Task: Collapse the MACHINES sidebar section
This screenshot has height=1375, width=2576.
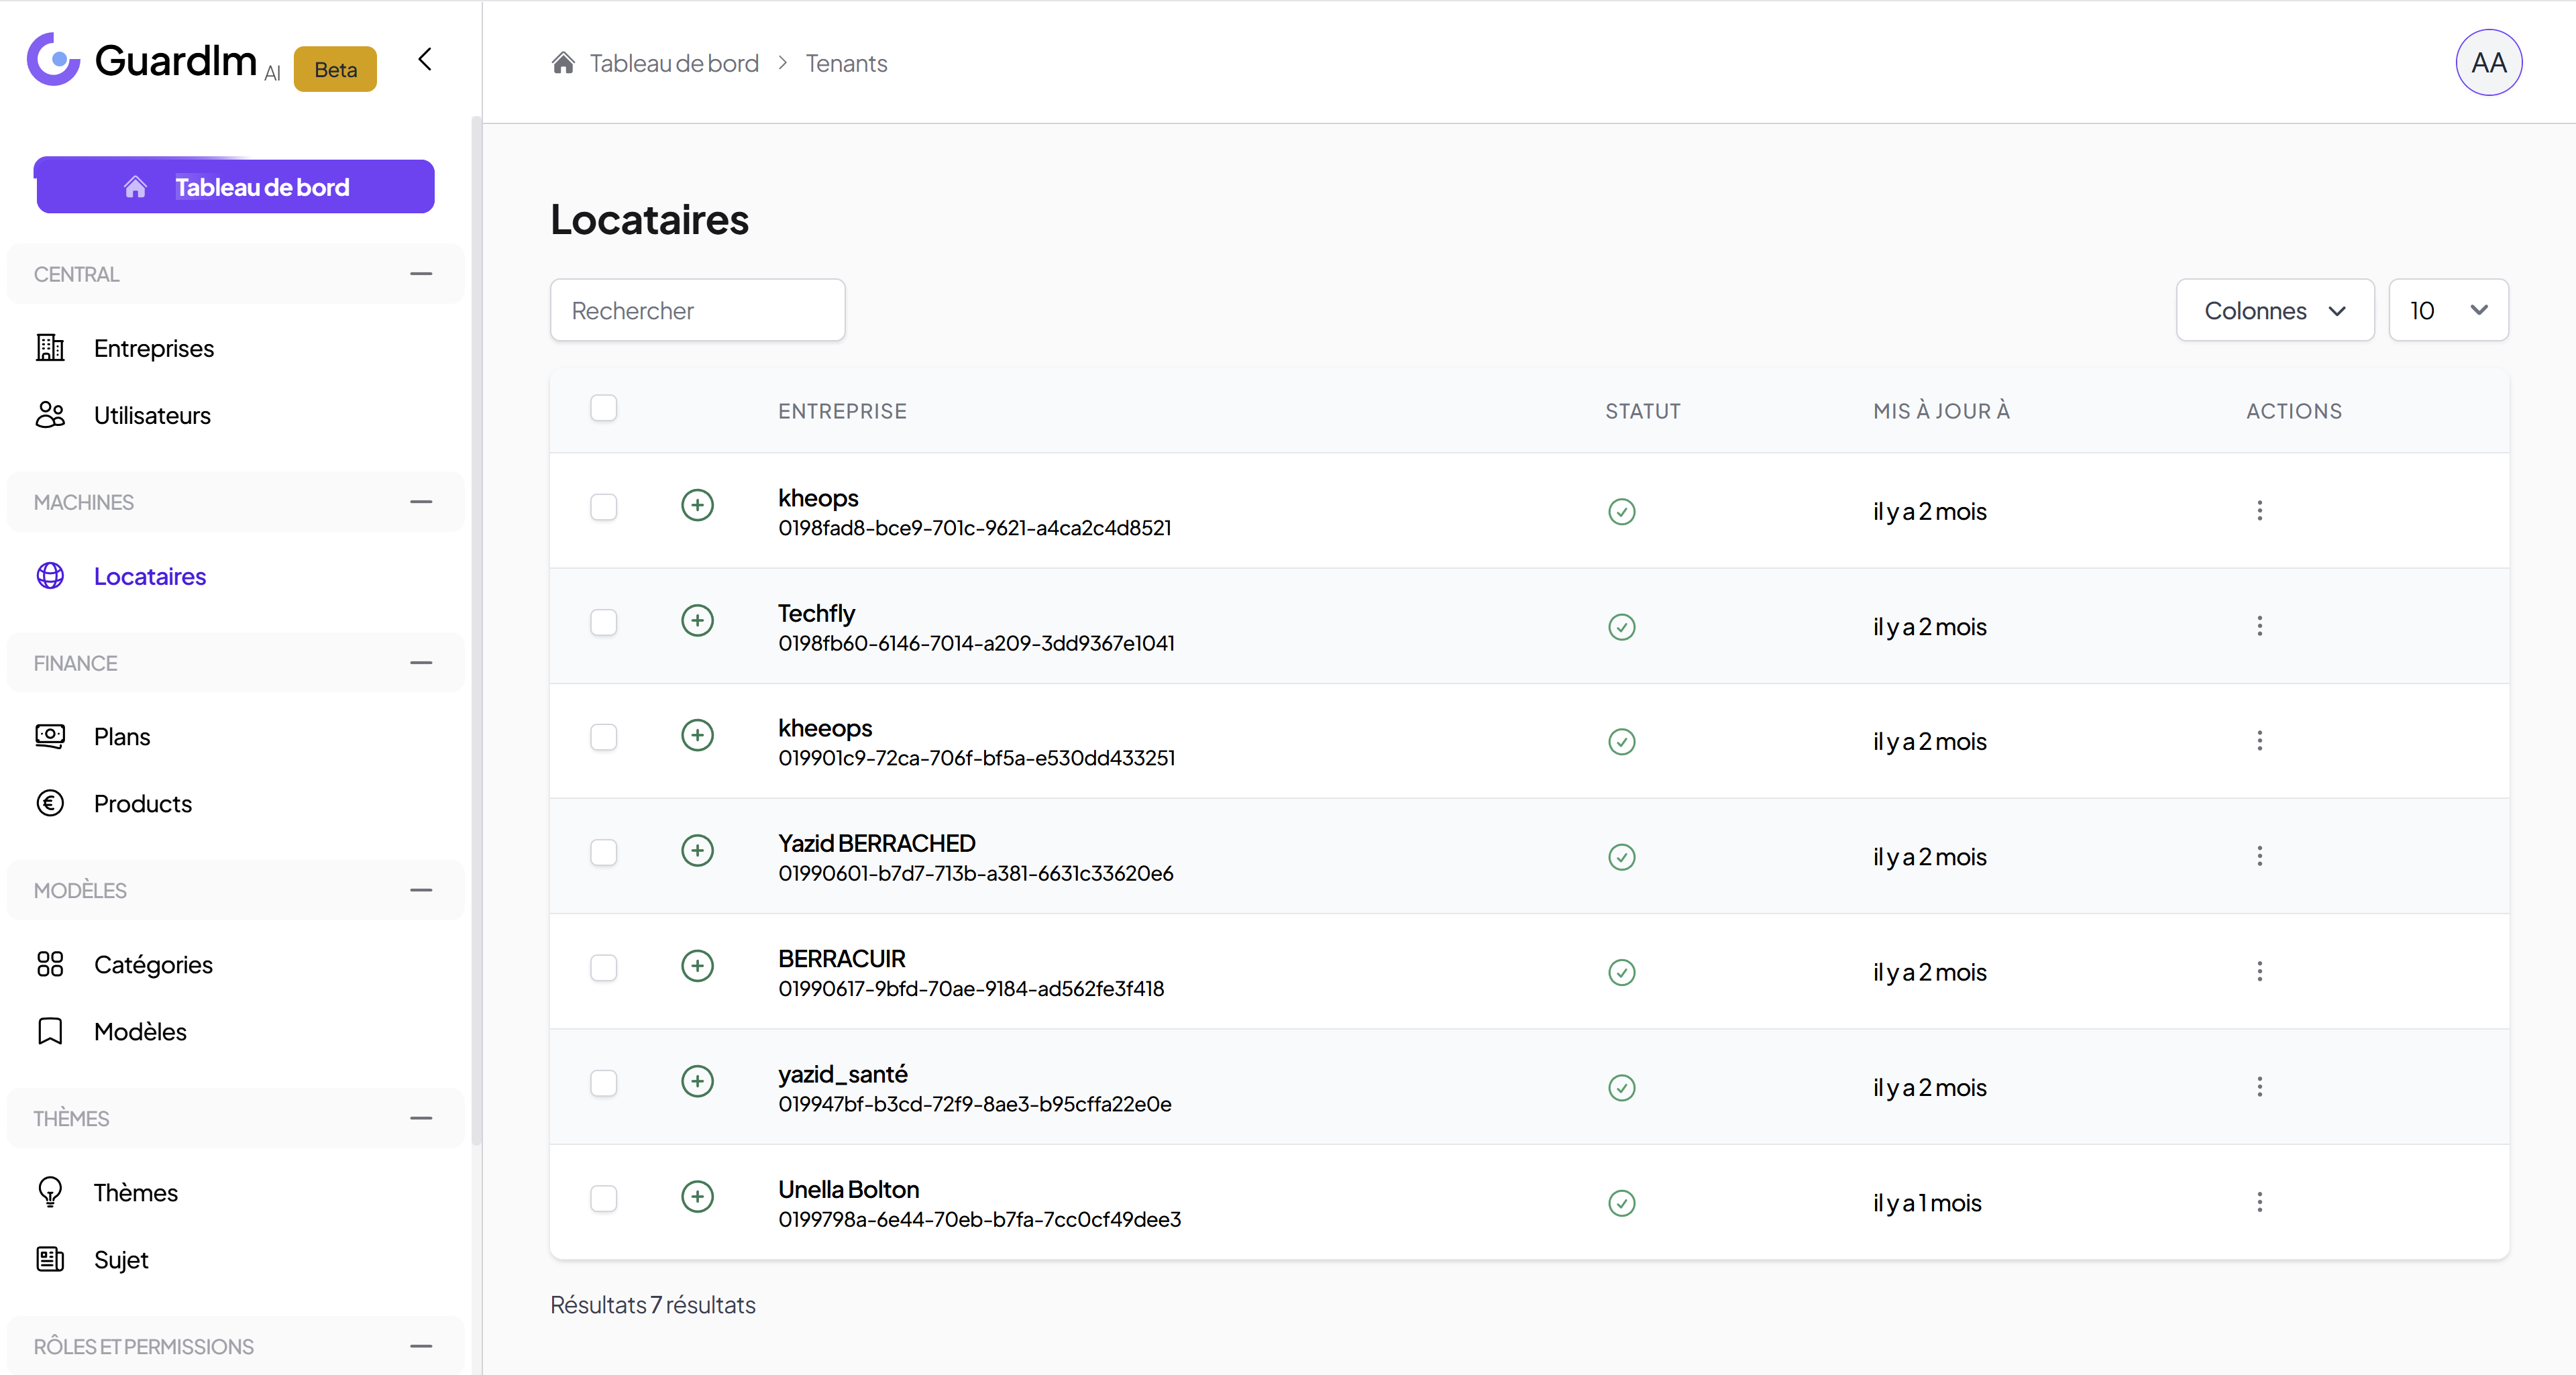Action: (x=421, y=502)
